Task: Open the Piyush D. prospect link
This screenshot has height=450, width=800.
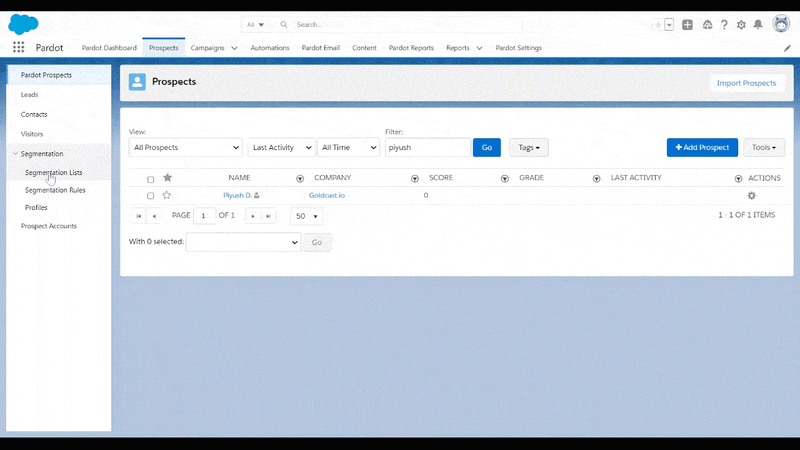Action: pyautogui.click(x=237, y=195)
